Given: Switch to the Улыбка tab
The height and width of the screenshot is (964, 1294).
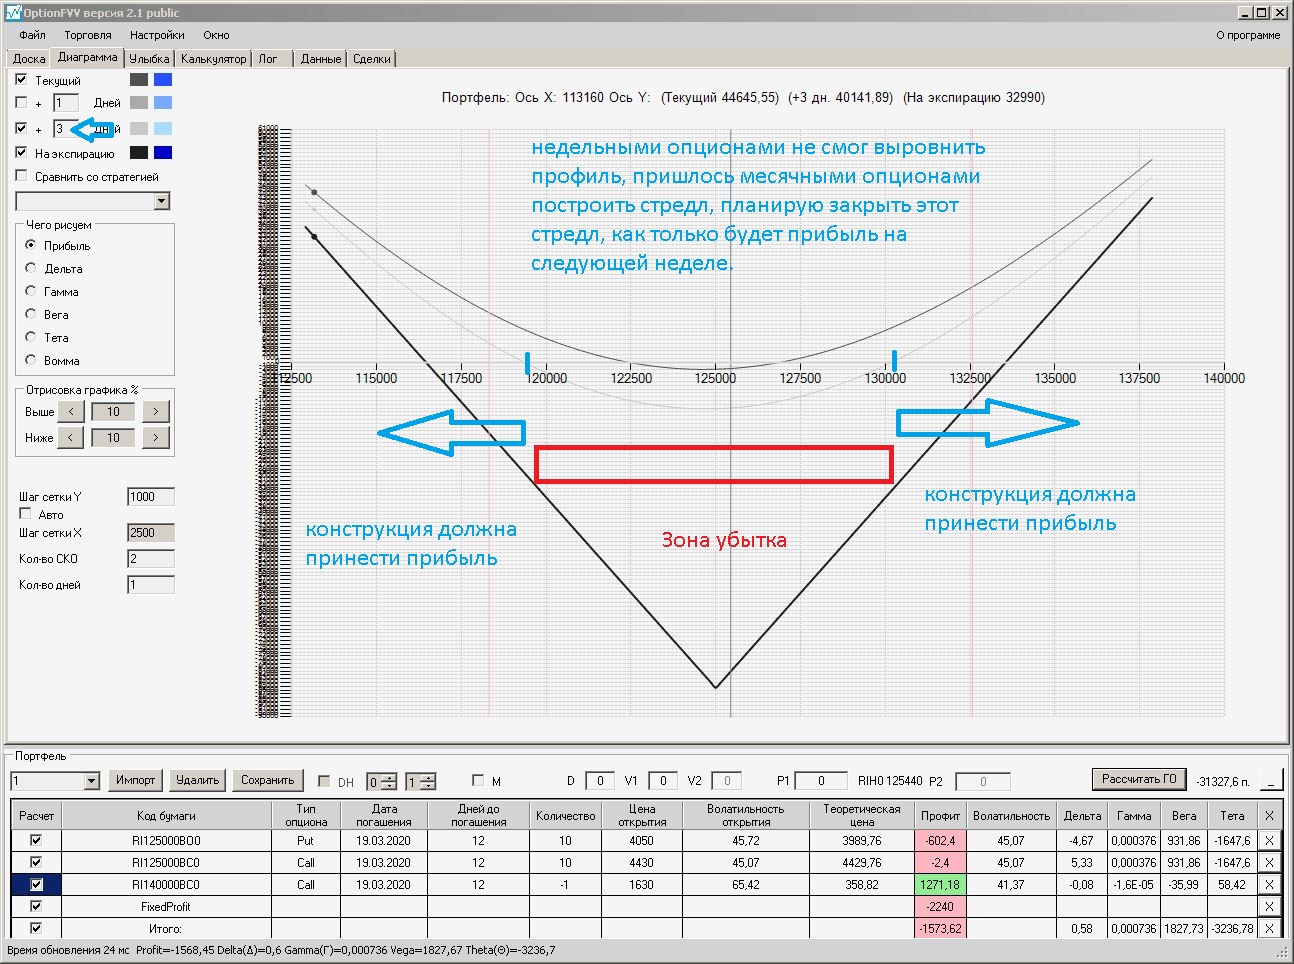Looking at the screenshot, I should (149, 59).
